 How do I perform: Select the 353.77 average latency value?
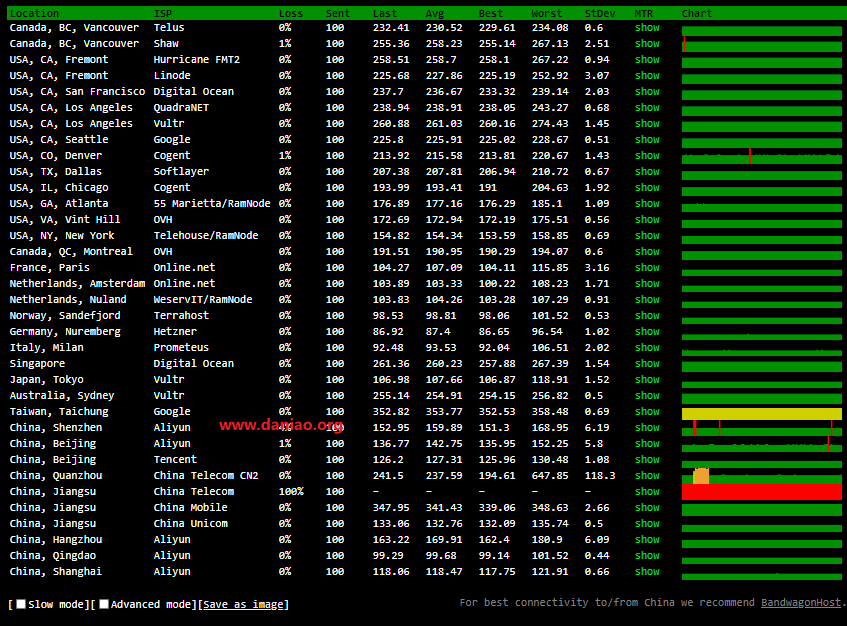click(x=444, y=412)
